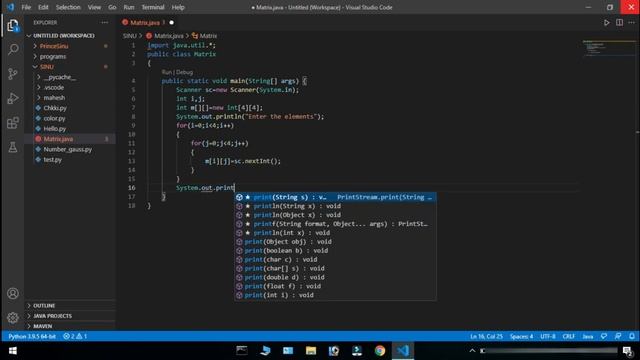Screen dimensions: 640x360
Task: Open editor More Actions ellipsis
Action: (631, 23)
